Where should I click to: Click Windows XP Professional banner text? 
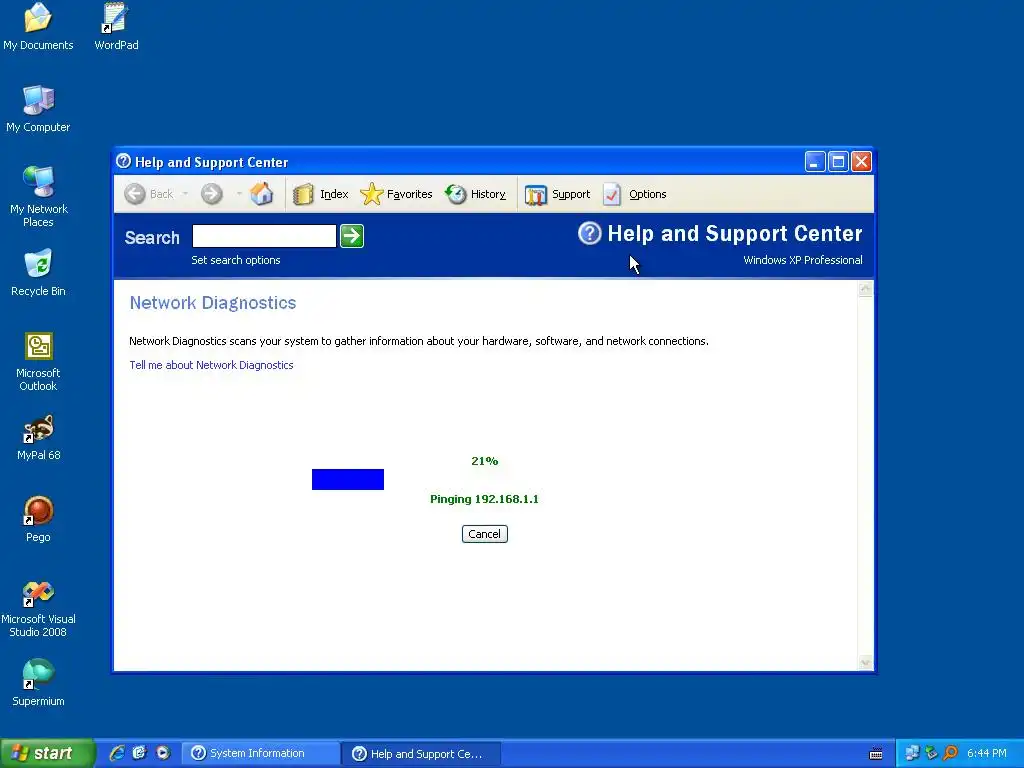(x=803, y=260)
